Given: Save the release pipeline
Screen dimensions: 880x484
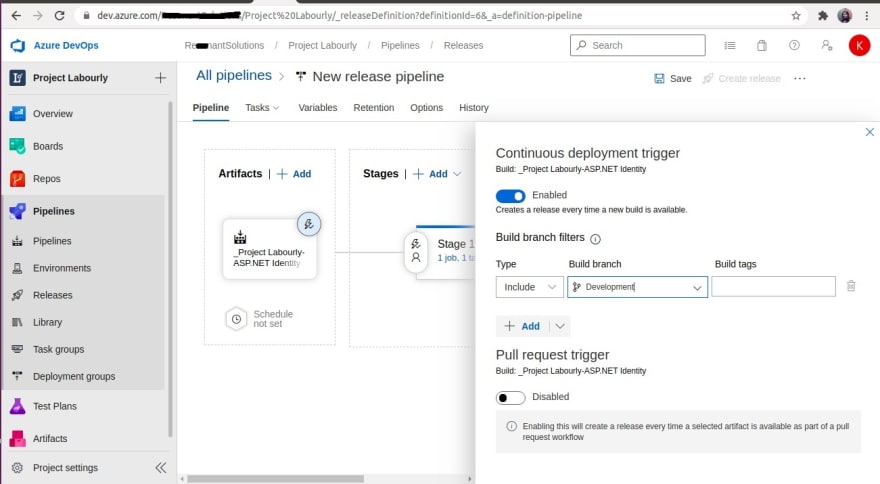Looking at the screenshot, I should pos(672,79).
